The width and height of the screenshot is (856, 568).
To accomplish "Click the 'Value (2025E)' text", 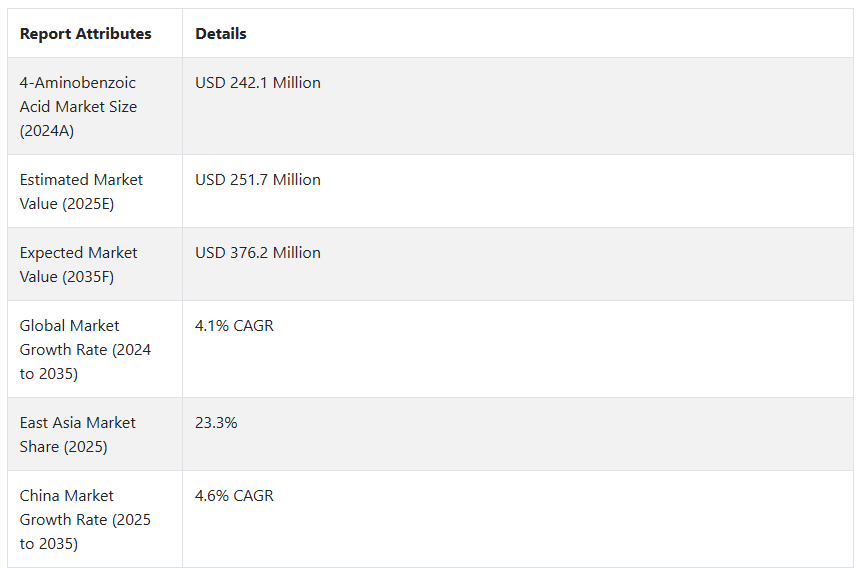I will (x=67, y=204).
